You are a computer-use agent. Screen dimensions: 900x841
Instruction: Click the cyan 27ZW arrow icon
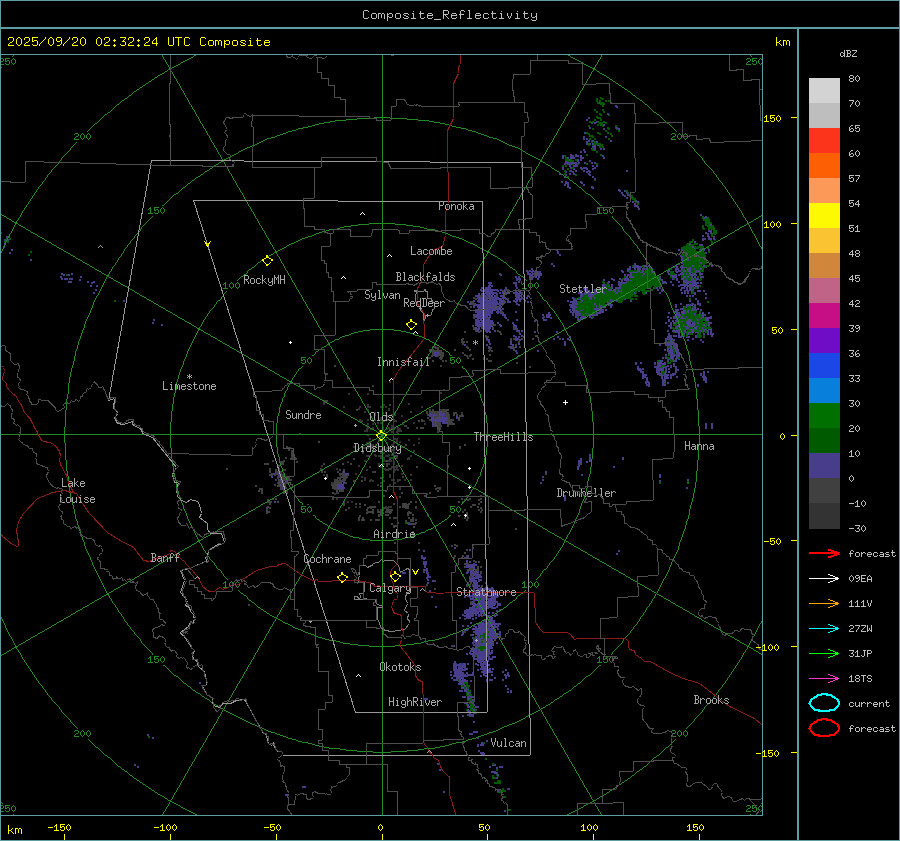pyautogui.click(x=824, y=628)
